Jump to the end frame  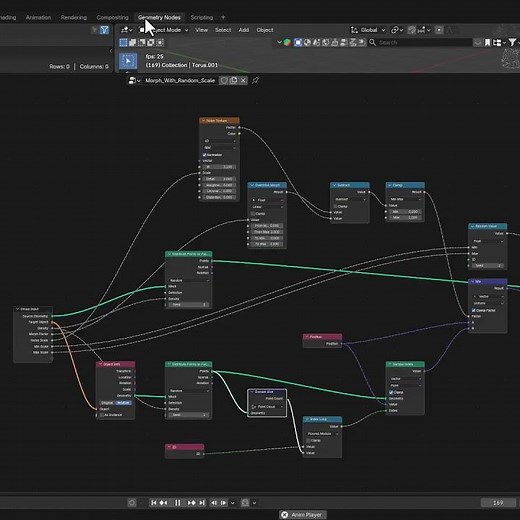[x=202, y=503]
